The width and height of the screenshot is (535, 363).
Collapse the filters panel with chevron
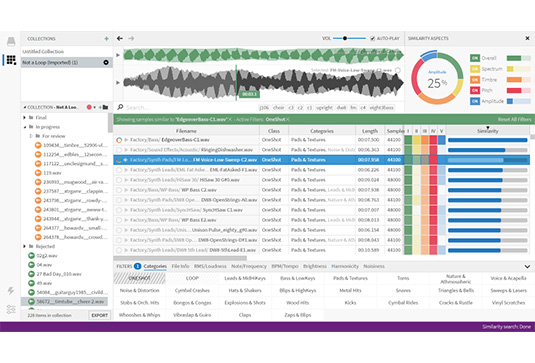coord(527,266)
